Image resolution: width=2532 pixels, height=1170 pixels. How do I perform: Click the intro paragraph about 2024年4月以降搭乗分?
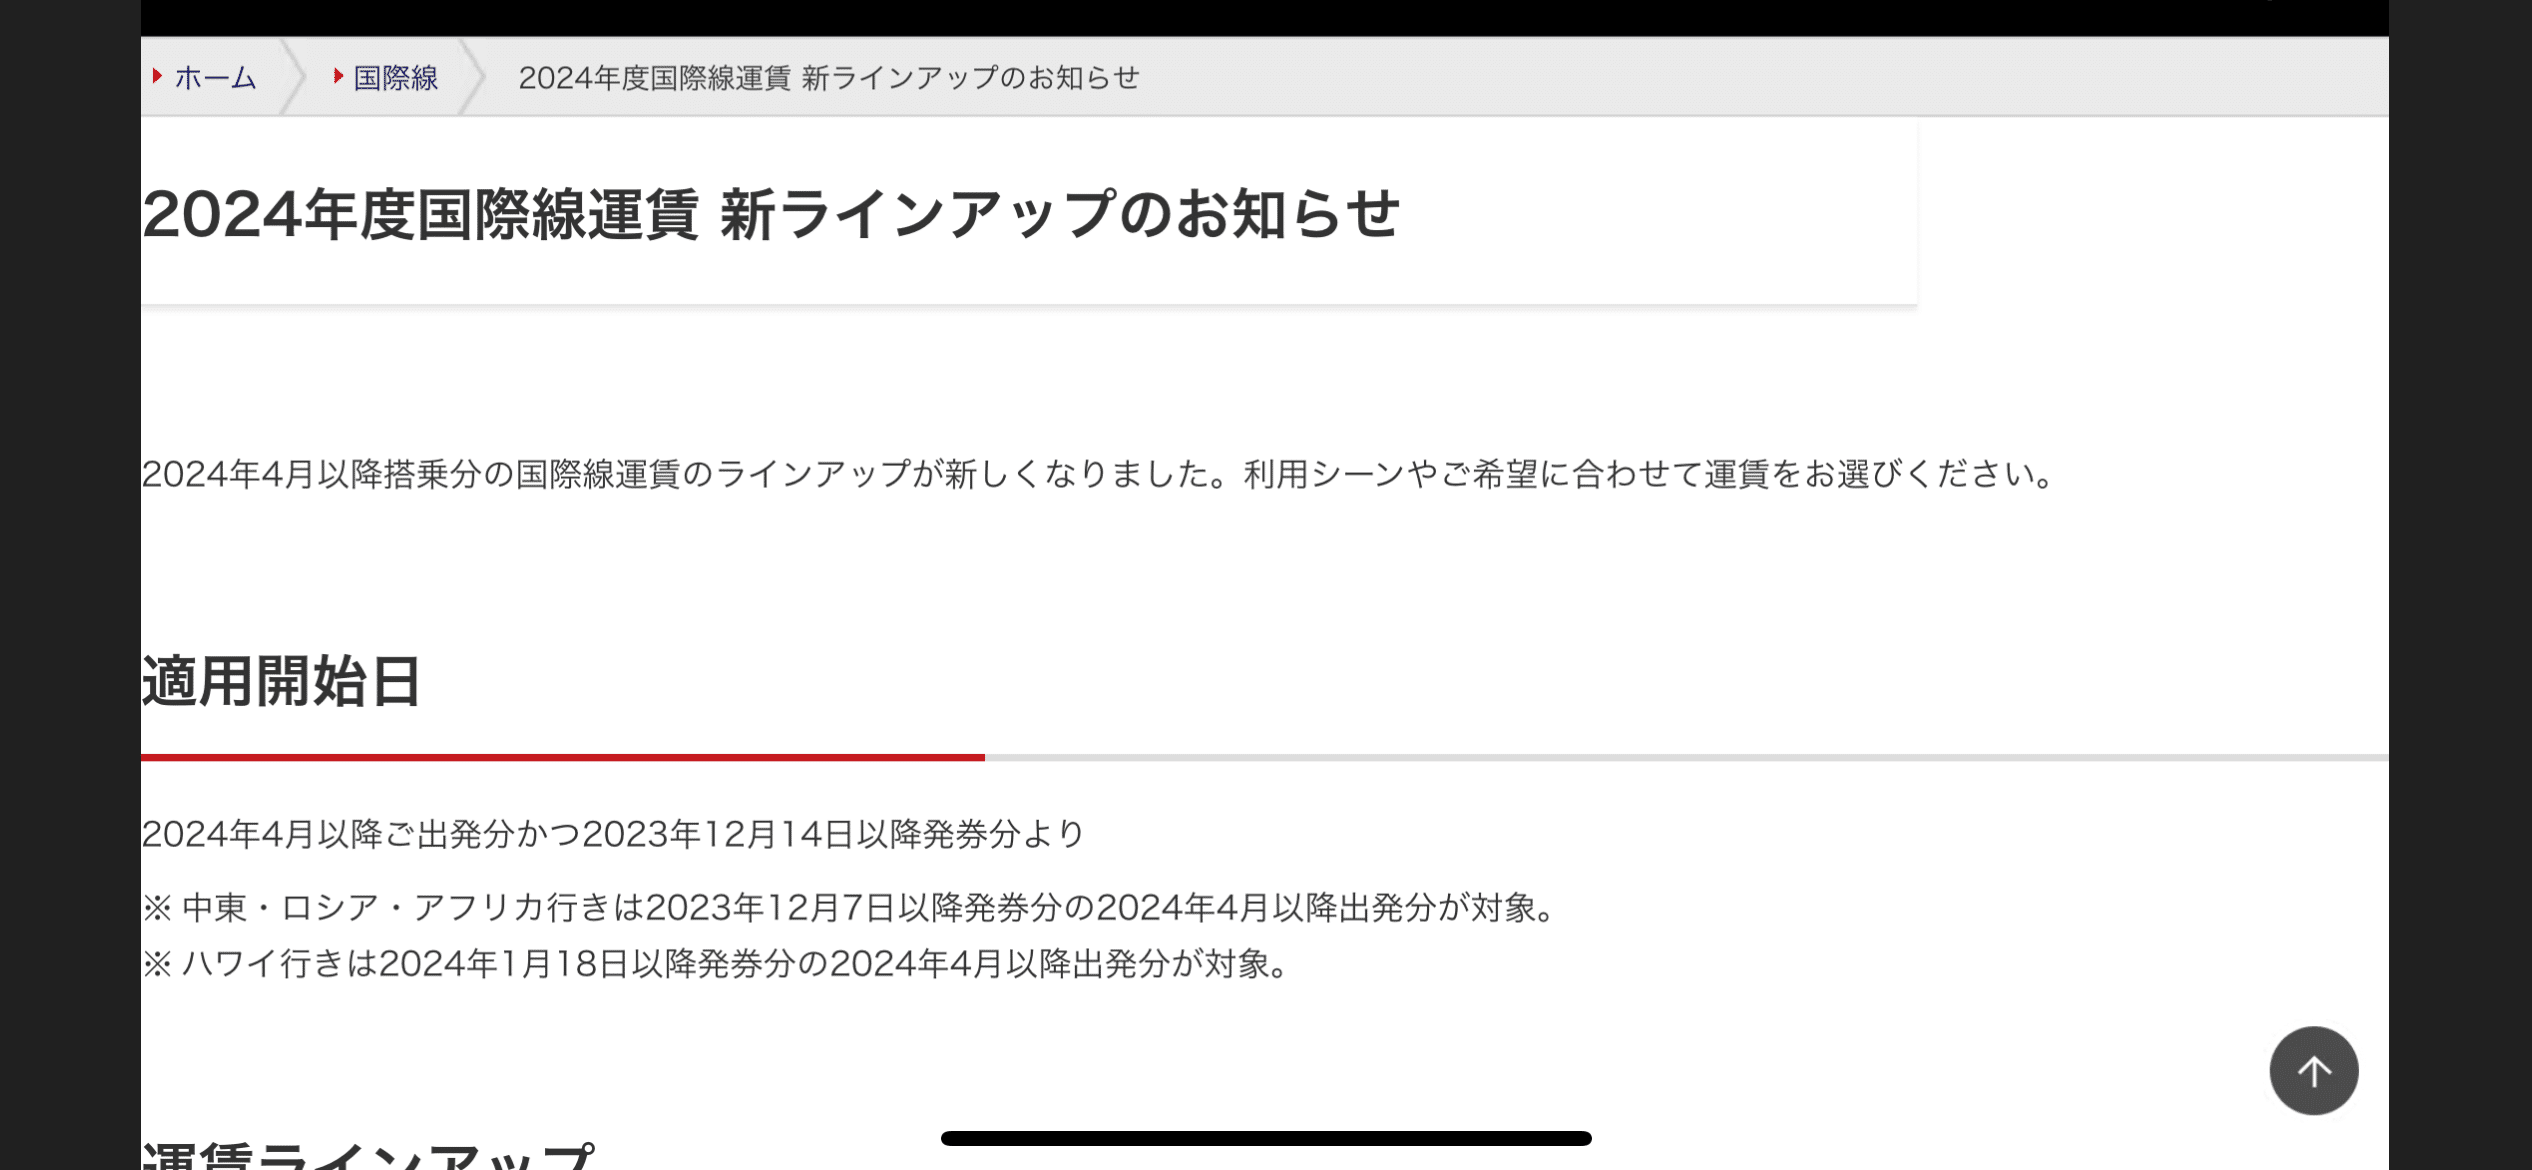pos(1099,473)
